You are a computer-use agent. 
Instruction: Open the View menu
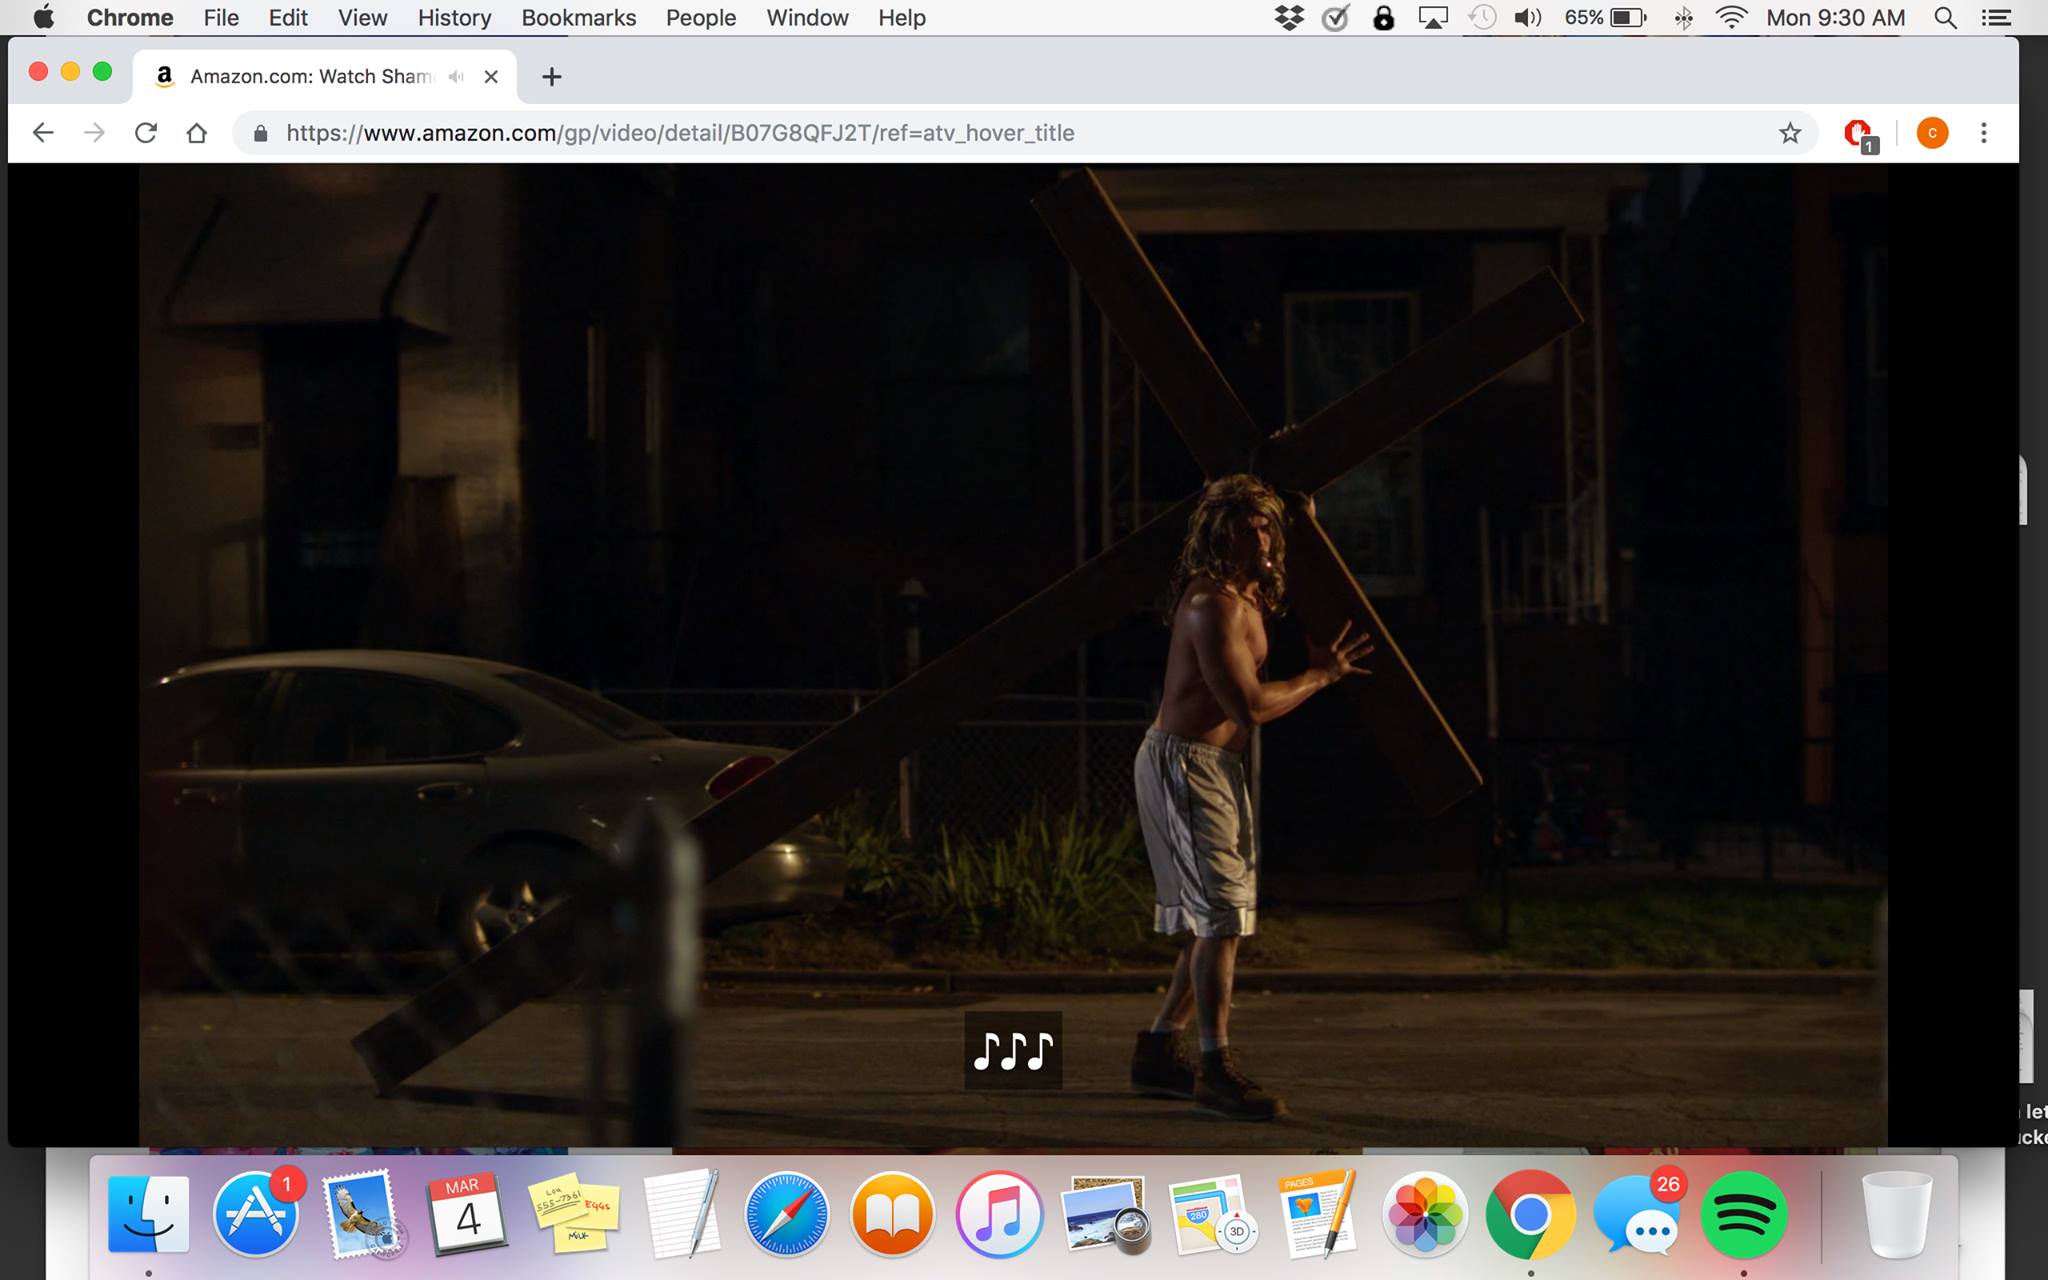(x=362, y=18)
